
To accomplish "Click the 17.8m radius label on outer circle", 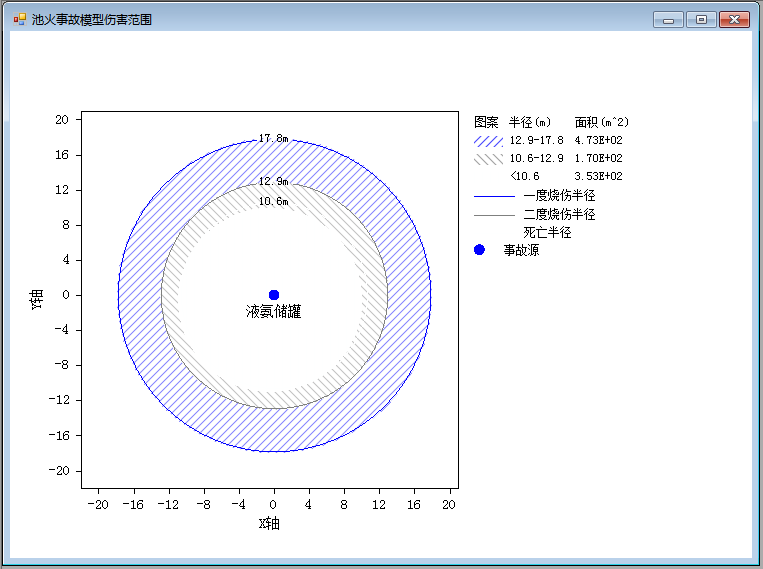I will pyautogui.click(x=273, y=139).
